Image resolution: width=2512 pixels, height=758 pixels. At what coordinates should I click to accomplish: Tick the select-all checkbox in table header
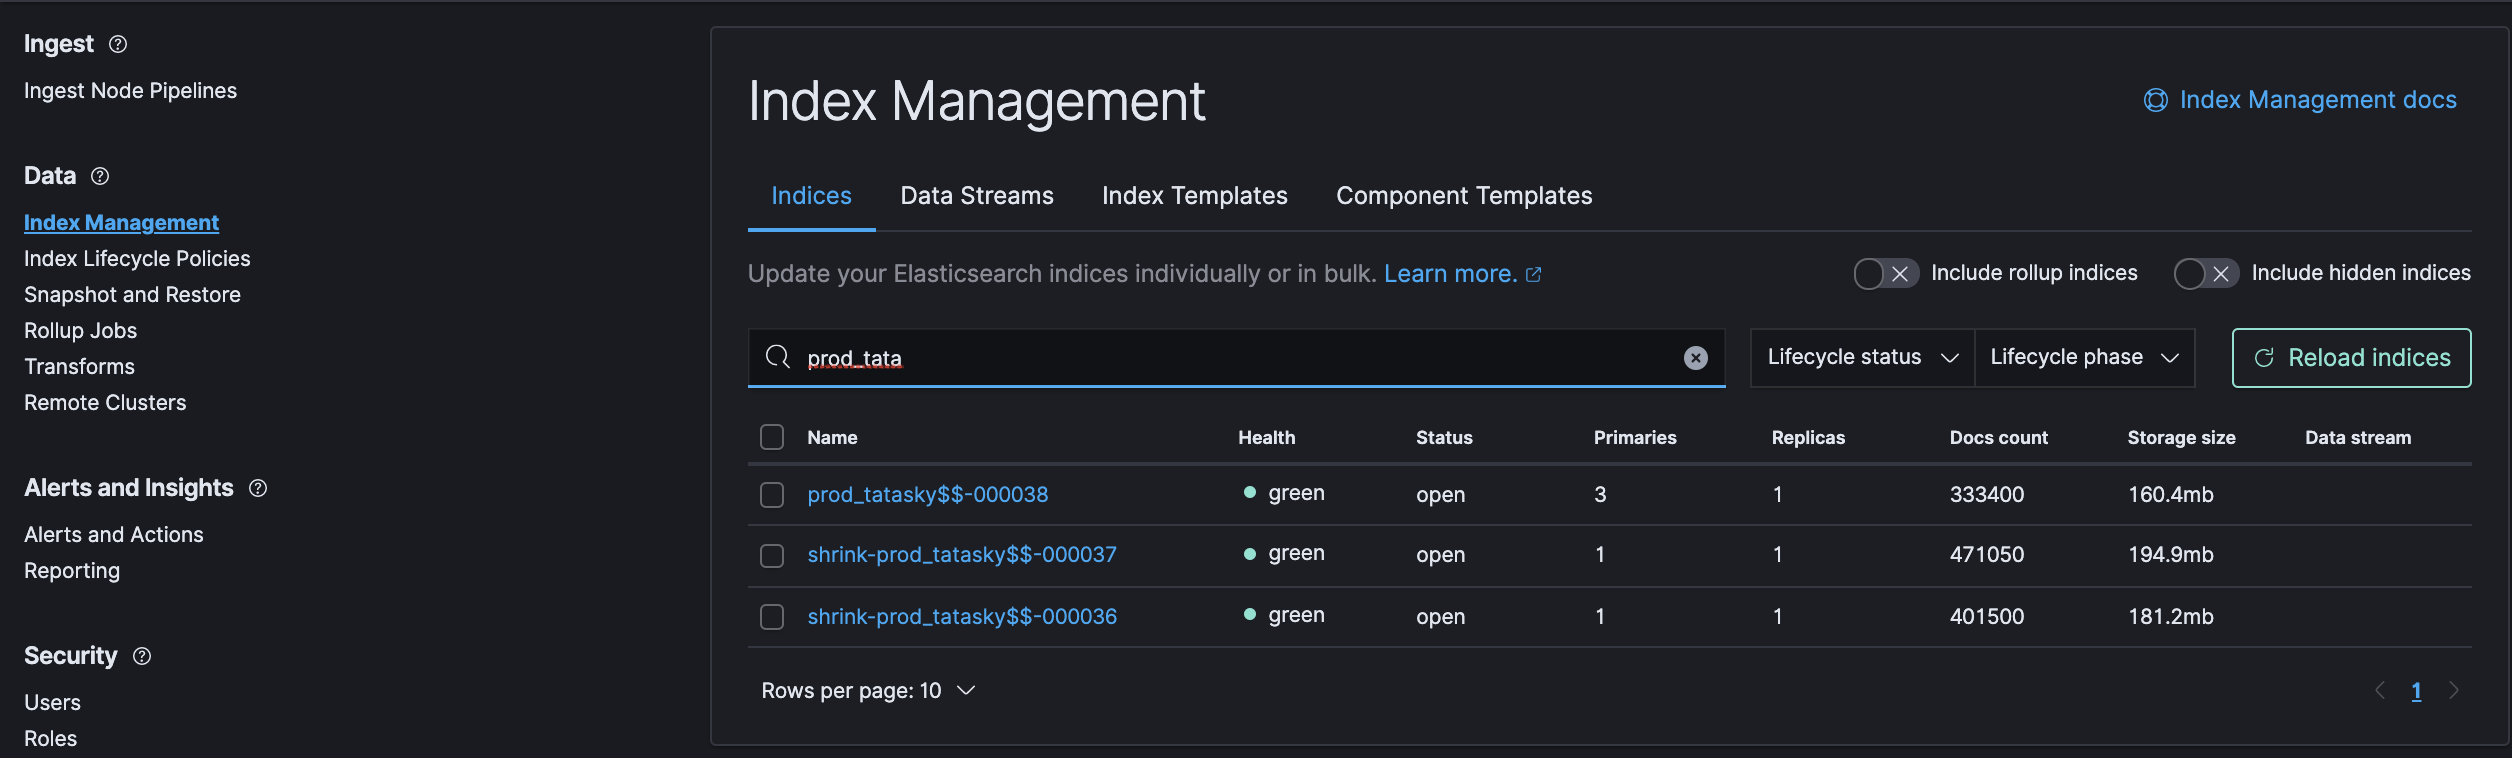(772, 437)
